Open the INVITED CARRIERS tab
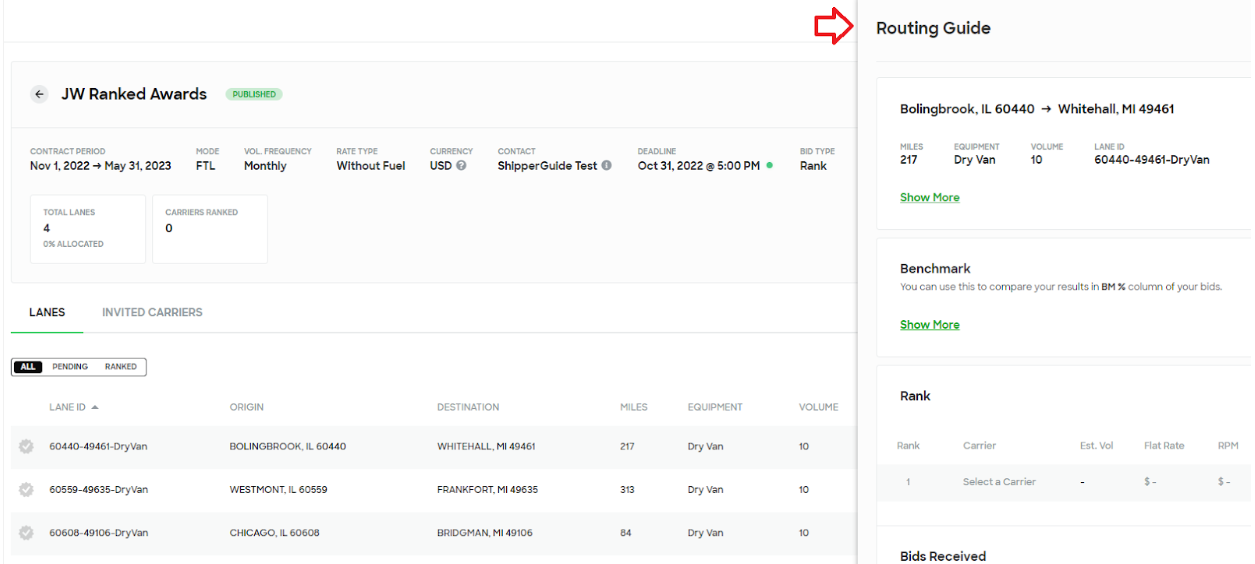 [152, 312]
